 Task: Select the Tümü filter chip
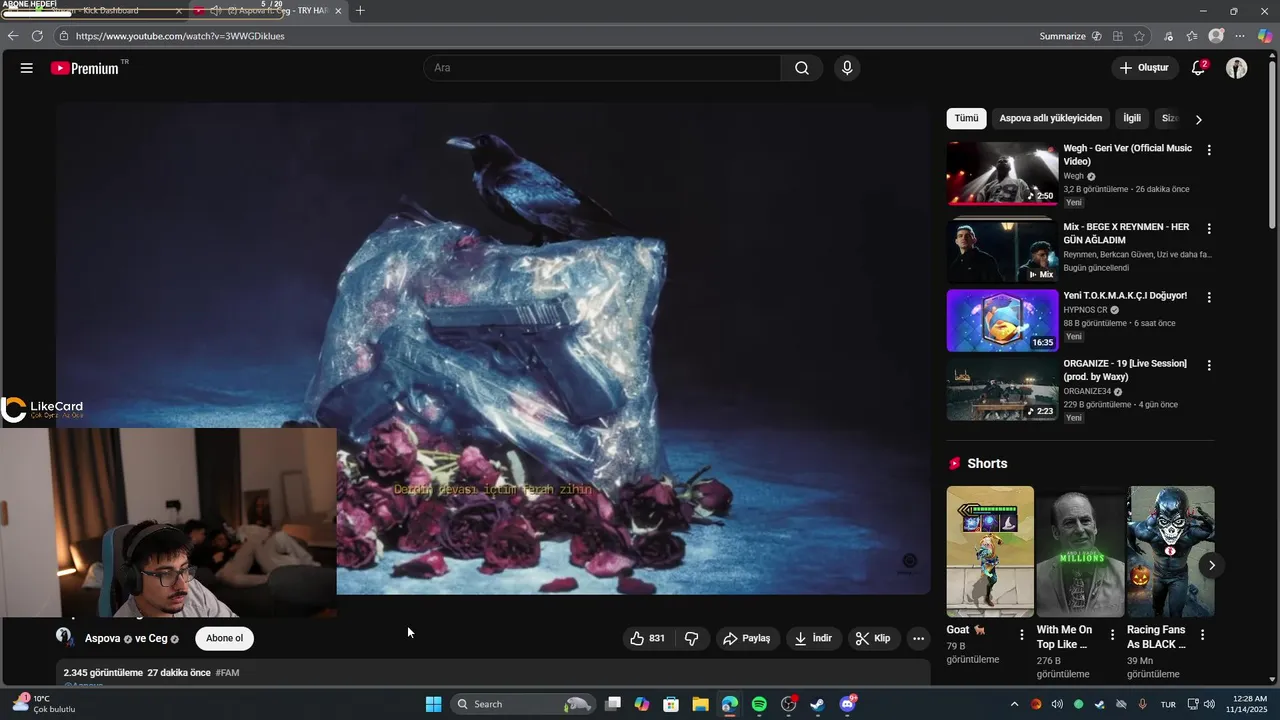point(966,118)
